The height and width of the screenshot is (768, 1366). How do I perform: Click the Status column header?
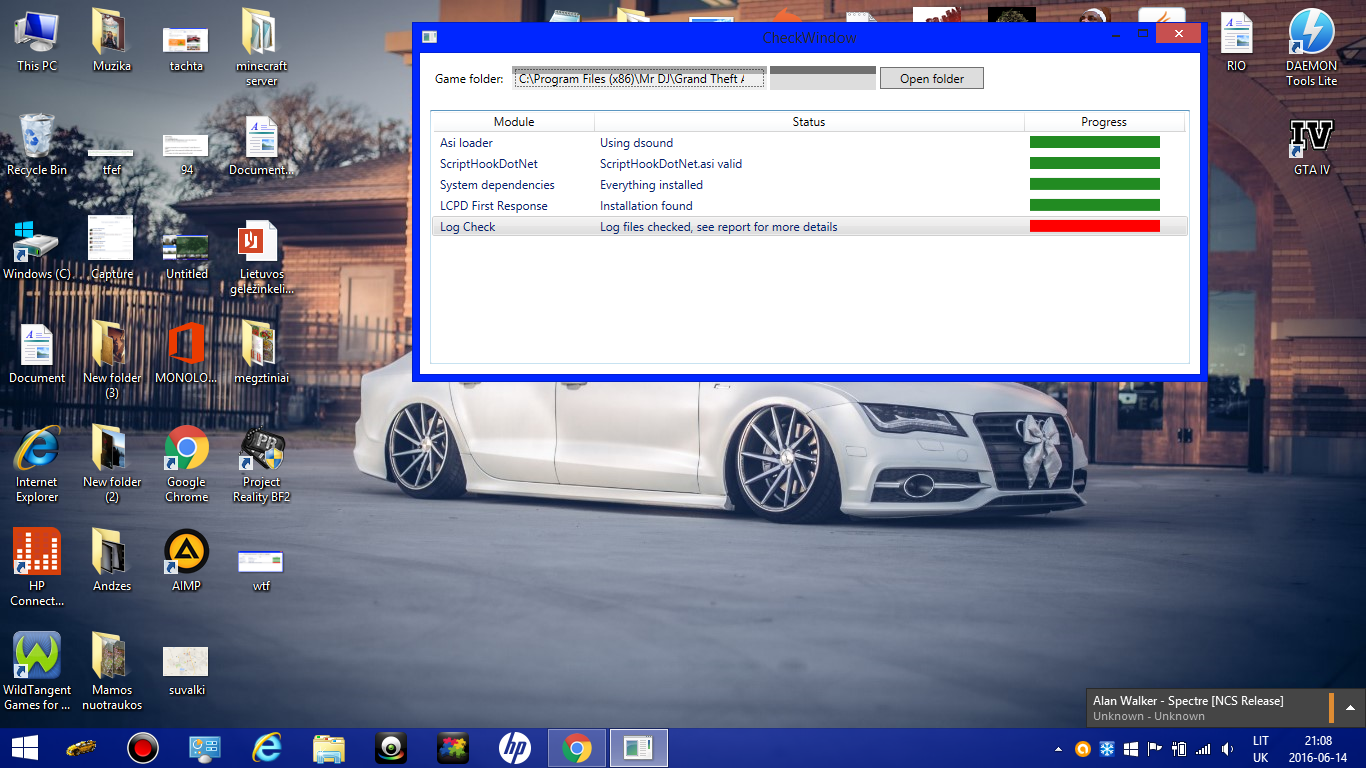pos(808,122)
